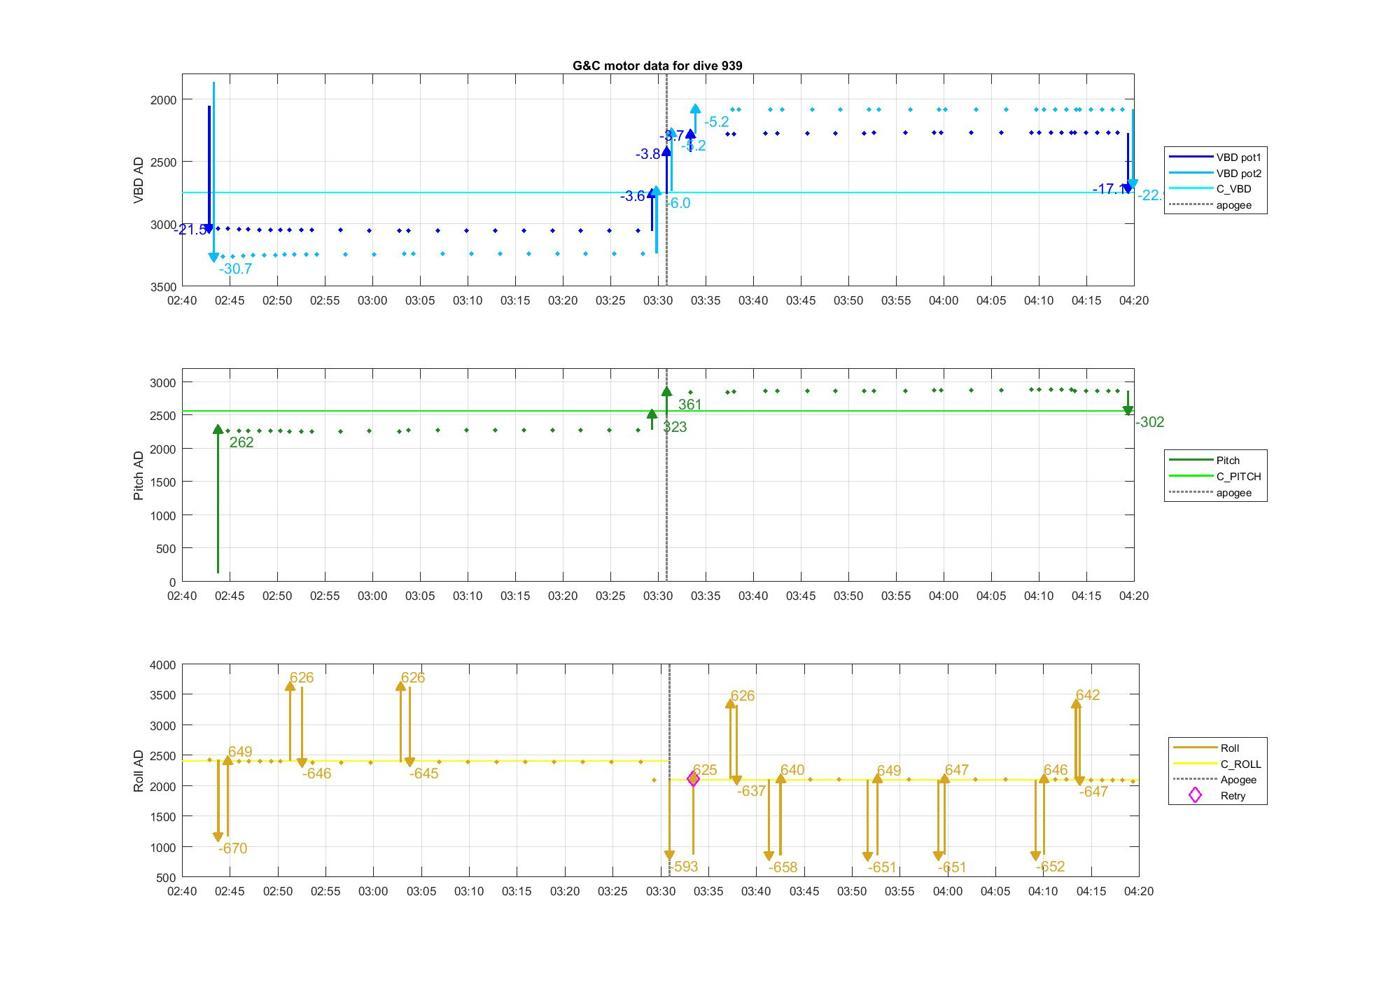1400x986 pixels.
Task: Click the '-658' roll annotation
Action: click(x=783, y=867)
